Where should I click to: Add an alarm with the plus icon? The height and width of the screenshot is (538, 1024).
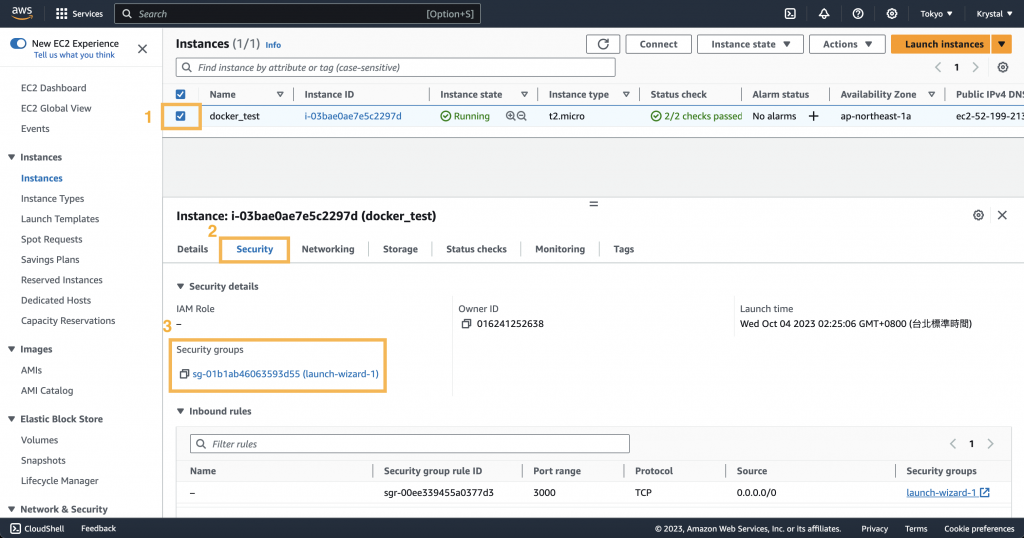[x=813, y=116]
